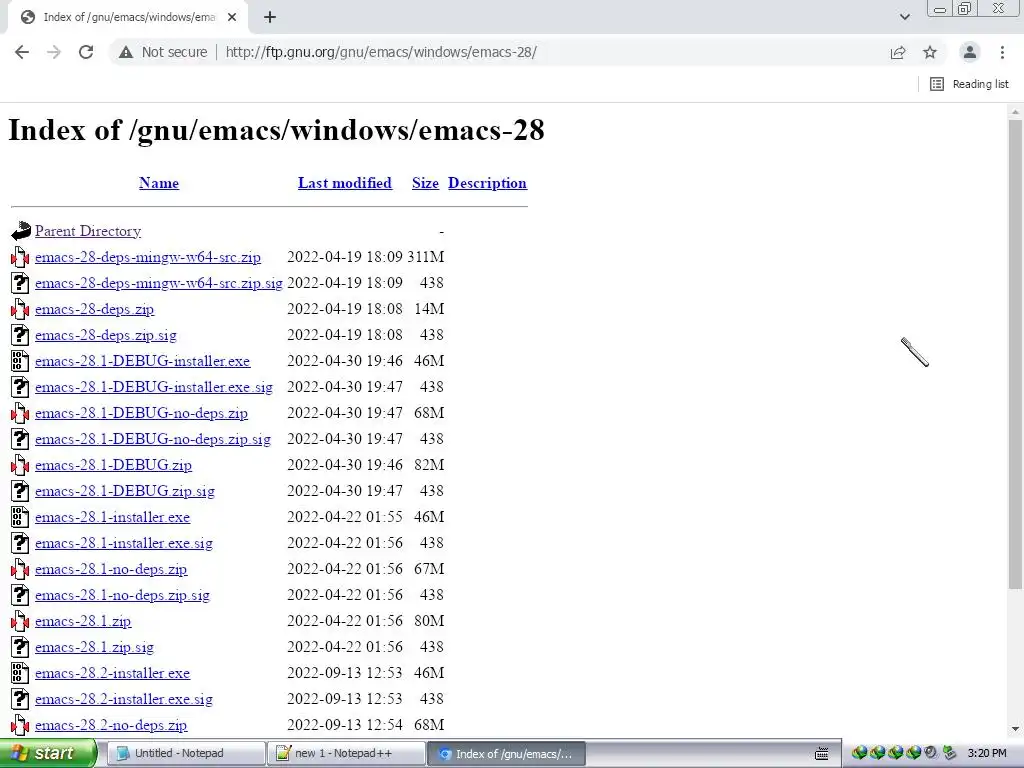The height and width of the screenshot is (768, 1024).
Task: Click binary icon beside emacs-28.1-DEBUG-installer.exe
Action: pos(20,361)
